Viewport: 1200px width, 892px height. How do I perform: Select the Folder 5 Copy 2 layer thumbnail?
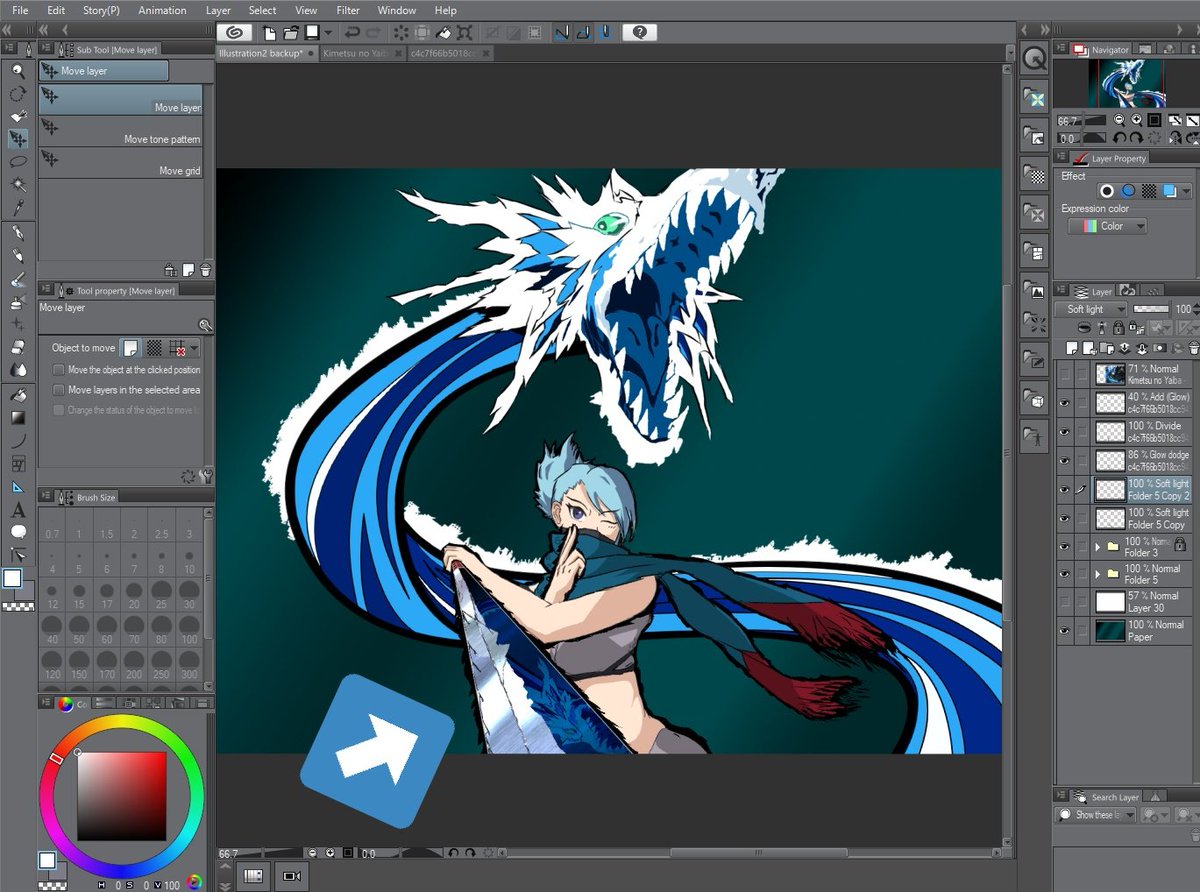tap(1110, 489)
